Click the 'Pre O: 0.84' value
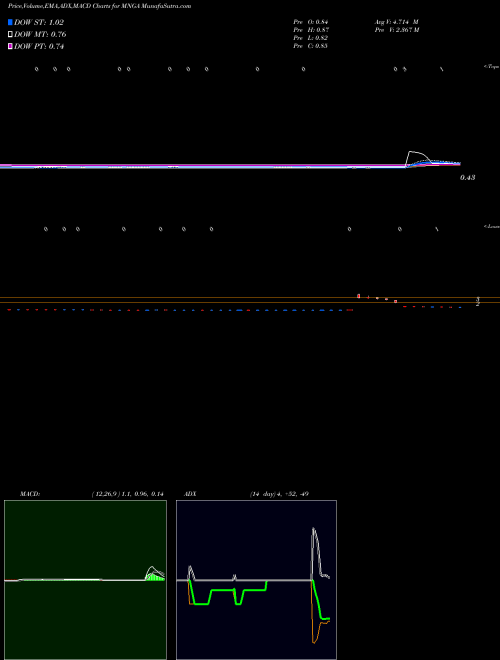This screenshot has height=660, width=500. click(311, 22)
